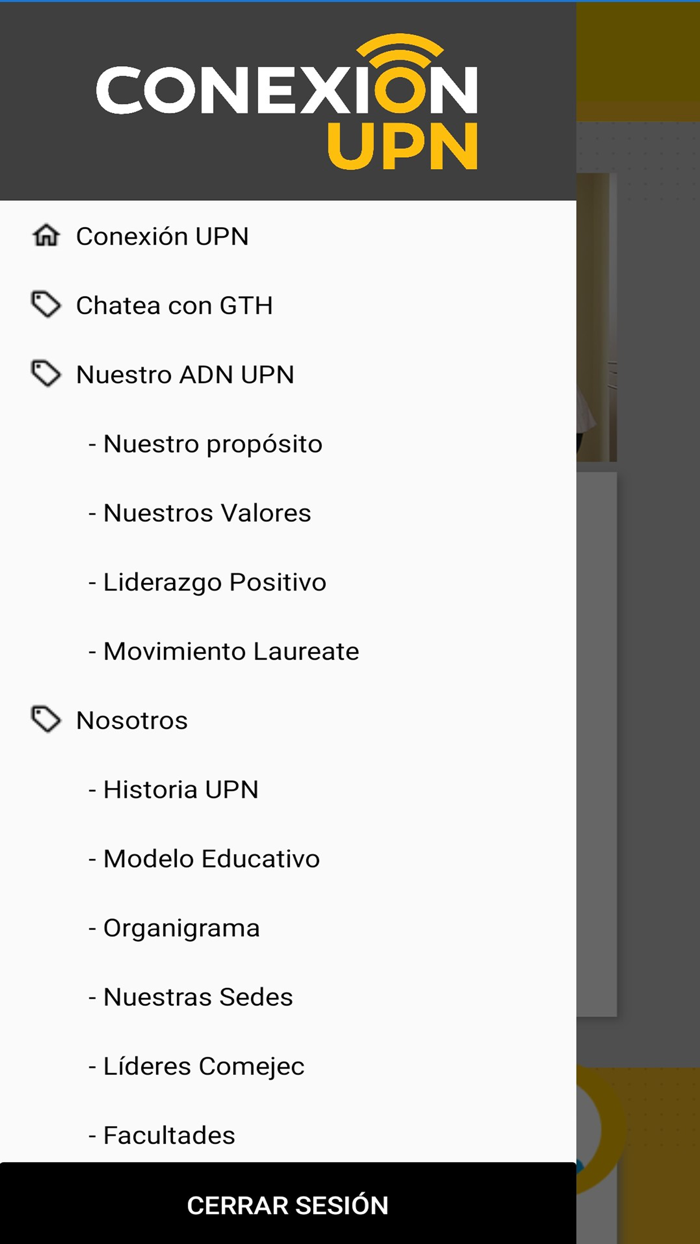The height and width of the screenshot is (1244, 700).
Task: Click the tag icon beside Chatea con GTH
Action: [x=47, y=305]
